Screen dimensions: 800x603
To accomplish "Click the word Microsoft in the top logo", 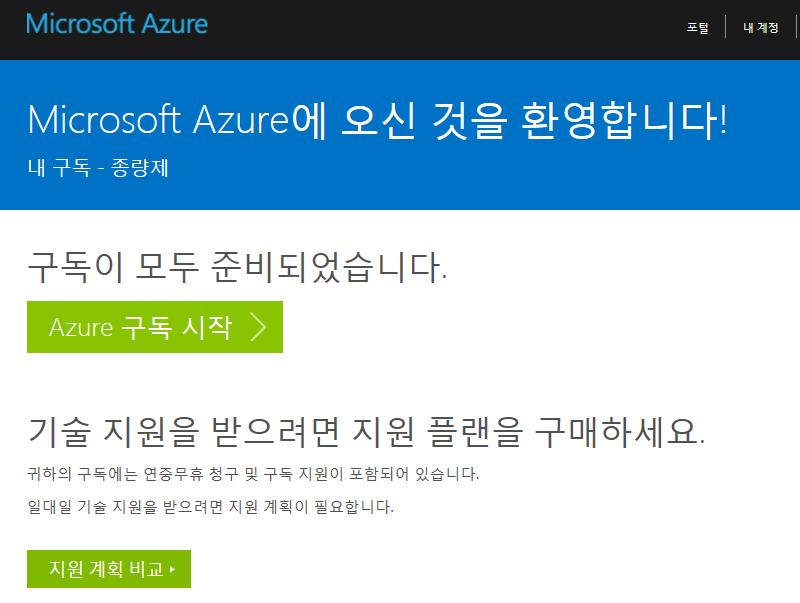I will coord(80,24).
